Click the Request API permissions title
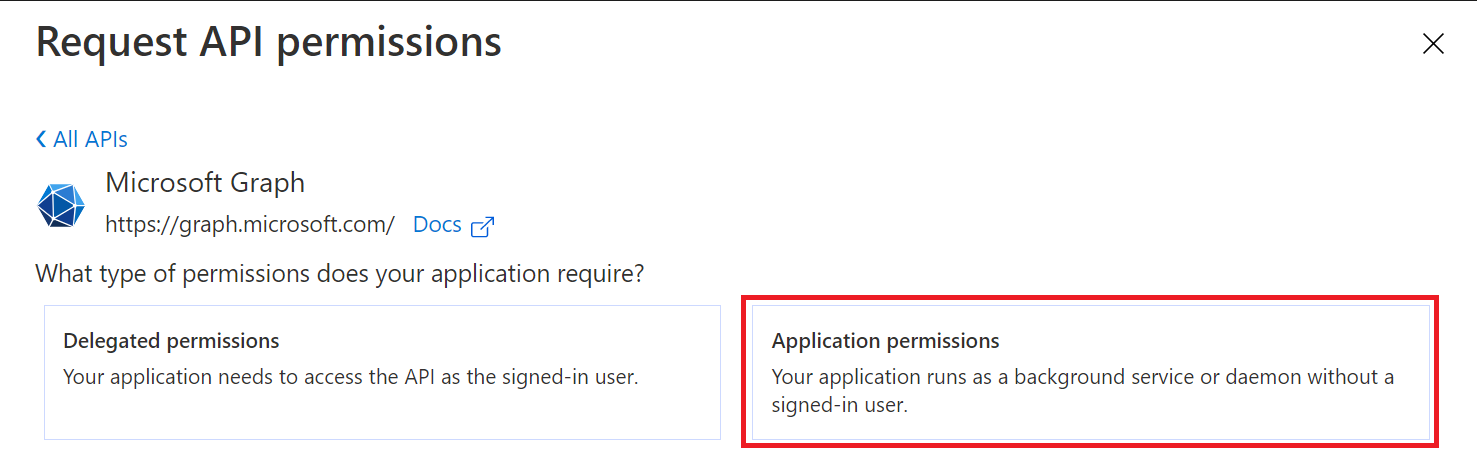The image size is (1477, 462). [269, 43]
